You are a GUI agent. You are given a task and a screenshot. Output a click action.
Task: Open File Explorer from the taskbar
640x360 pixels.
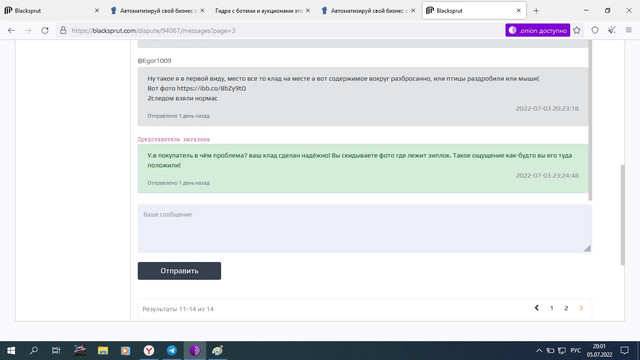[x=103, y=351]
